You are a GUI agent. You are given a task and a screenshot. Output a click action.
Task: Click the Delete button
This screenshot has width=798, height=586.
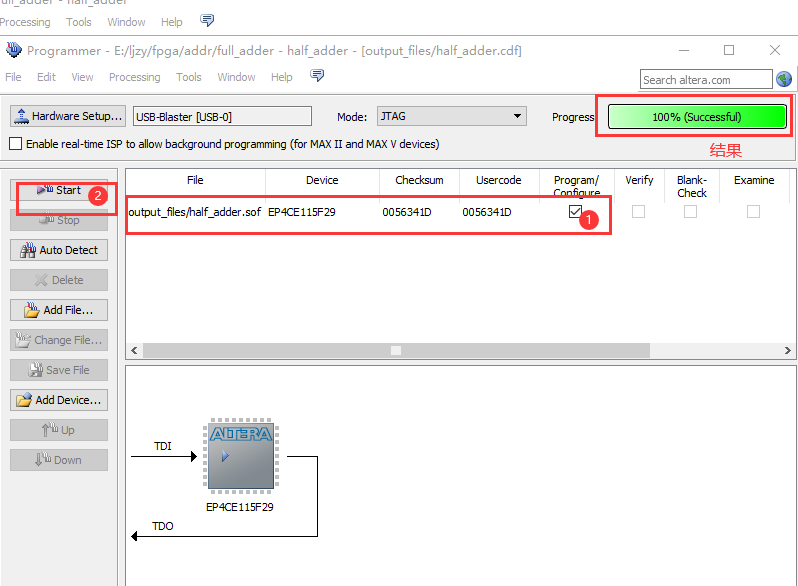click(59, 280)
